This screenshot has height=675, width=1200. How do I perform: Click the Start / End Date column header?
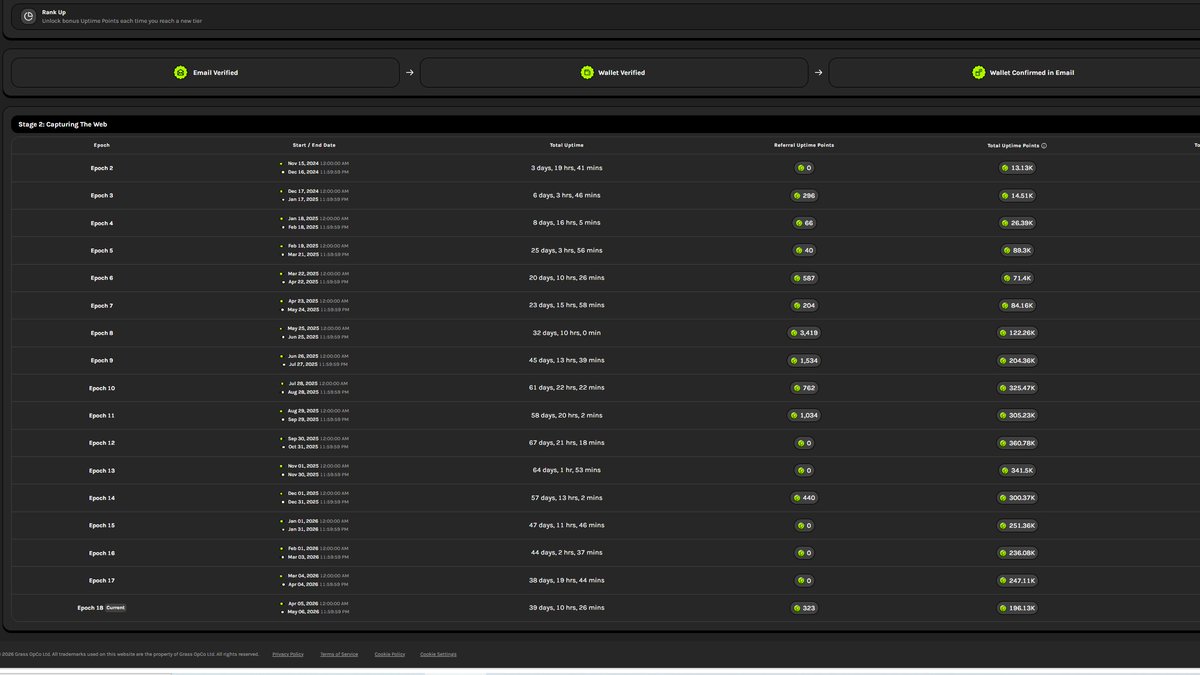(x=314, y=145)
